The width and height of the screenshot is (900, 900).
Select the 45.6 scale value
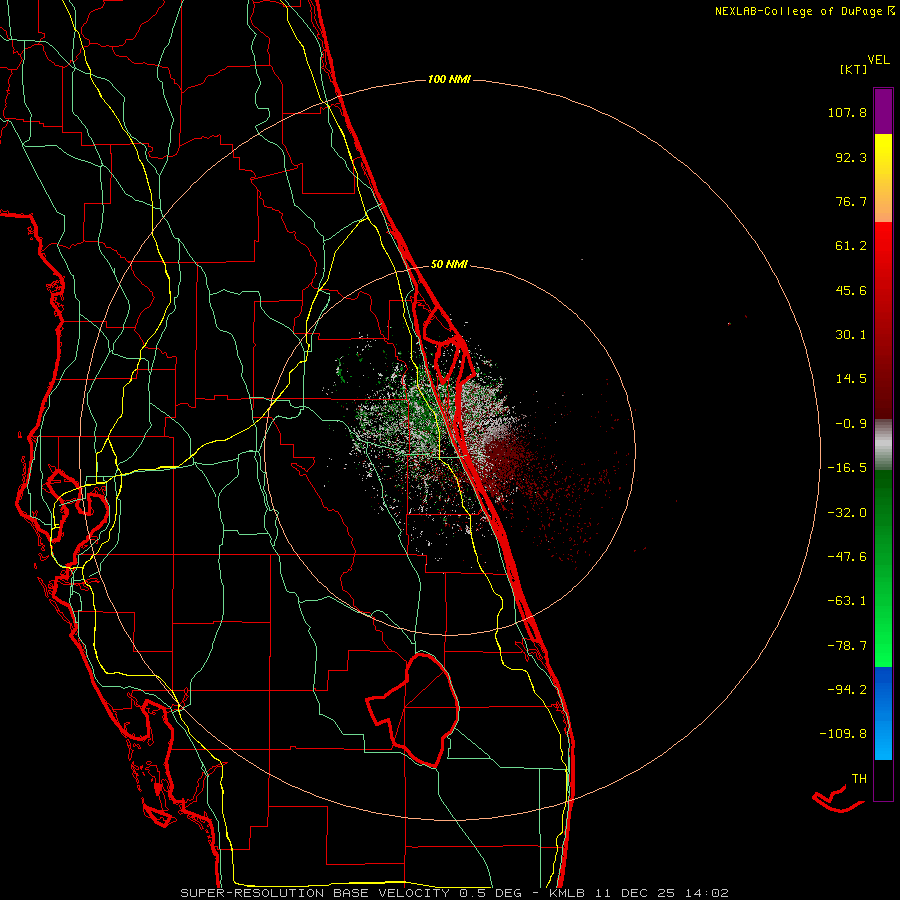(x=851, y=290)
